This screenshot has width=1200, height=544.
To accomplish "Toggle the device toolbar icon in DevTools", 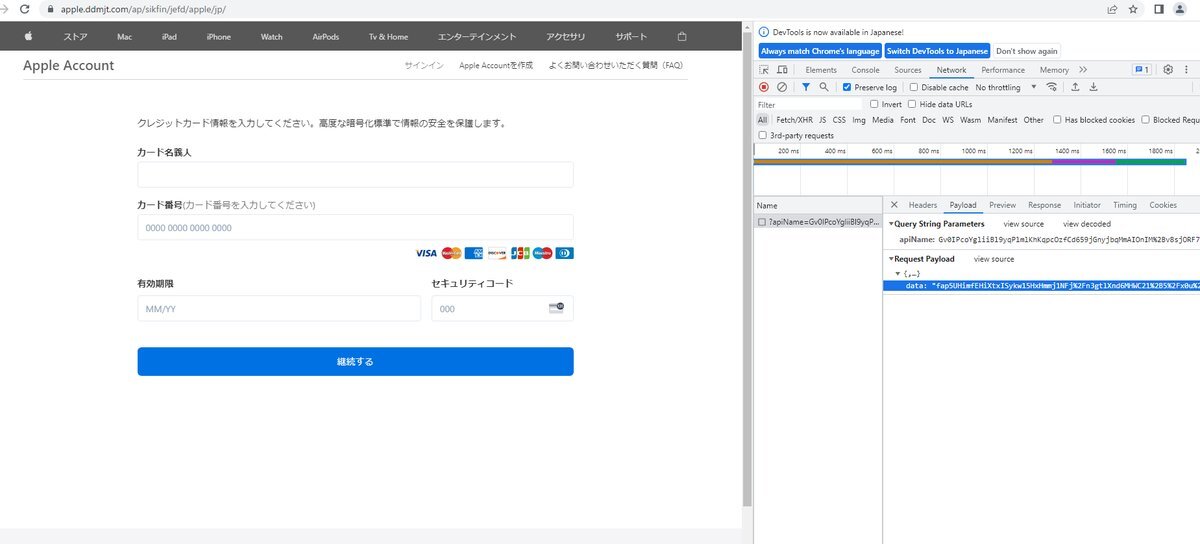I will (784, 70).
